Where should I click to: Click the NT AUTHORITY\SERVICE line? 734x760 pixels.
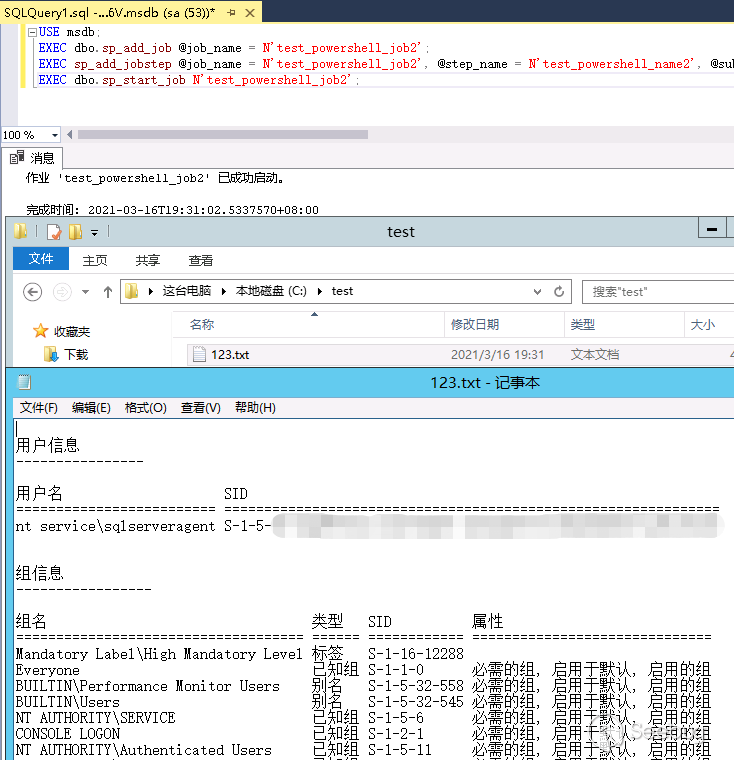[x=95, y=718]
